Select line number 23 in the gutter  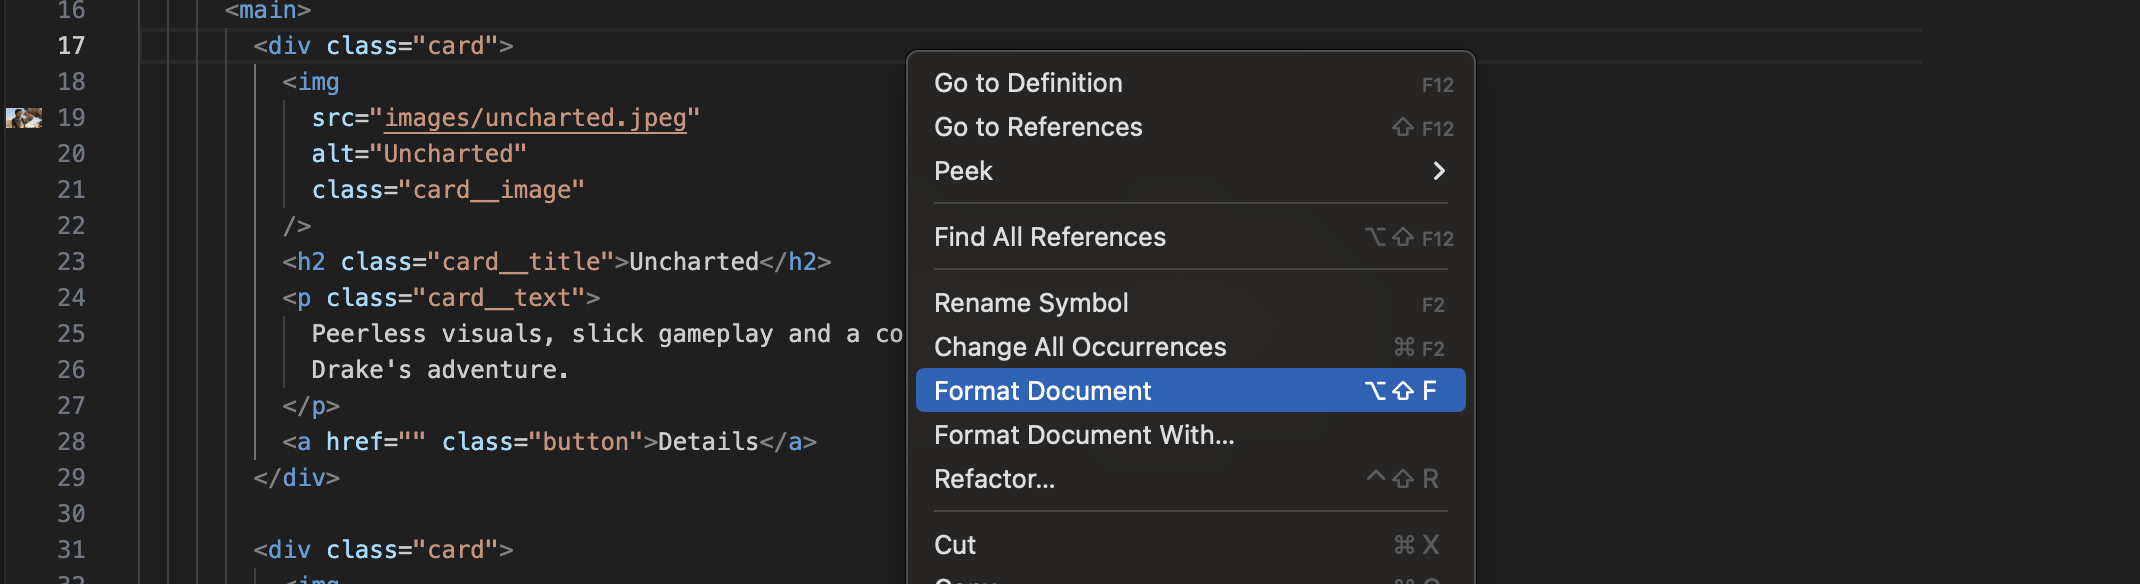click(71, 262)
